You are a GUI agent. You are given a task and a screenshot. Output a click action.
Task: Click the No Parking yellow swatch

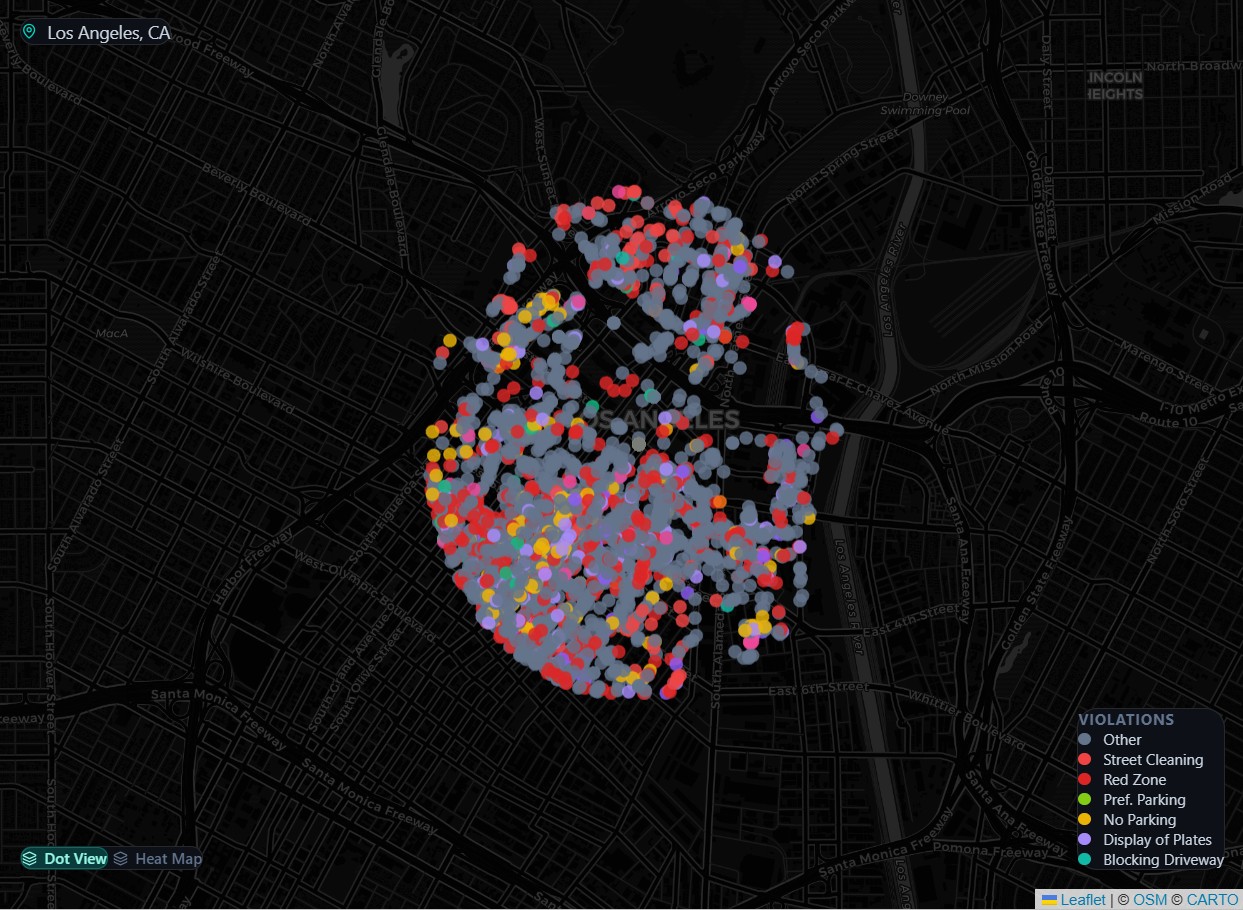(x=1085, y=819)
